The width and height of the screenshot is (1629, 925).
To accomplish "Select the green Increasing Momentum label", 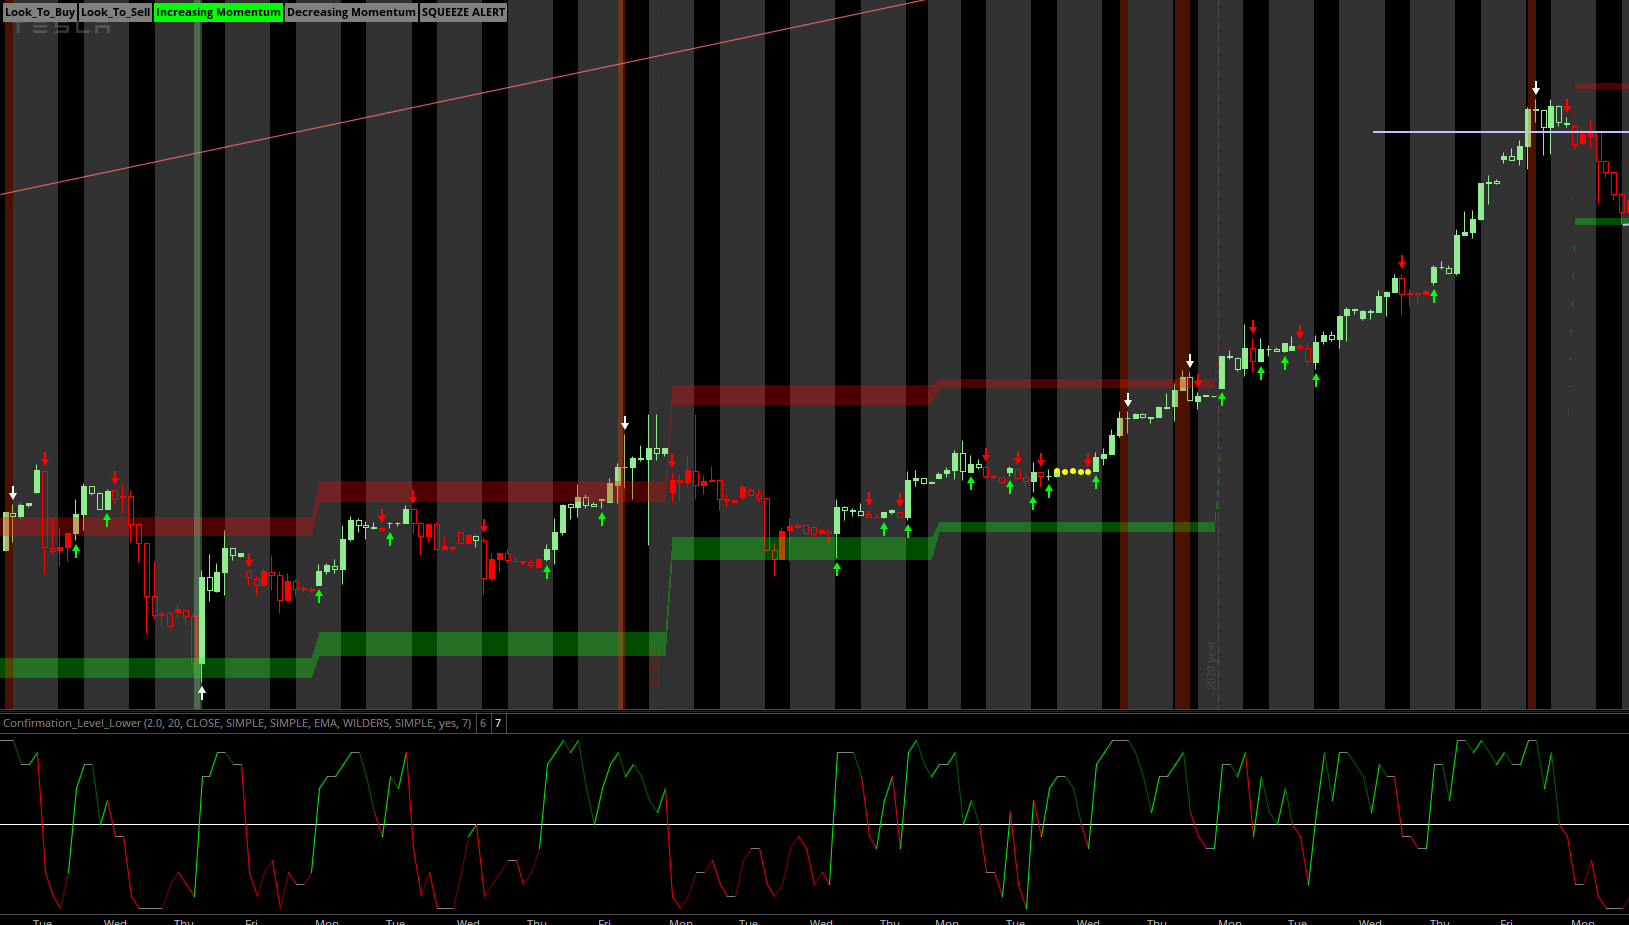I will [x=218, y=12].
